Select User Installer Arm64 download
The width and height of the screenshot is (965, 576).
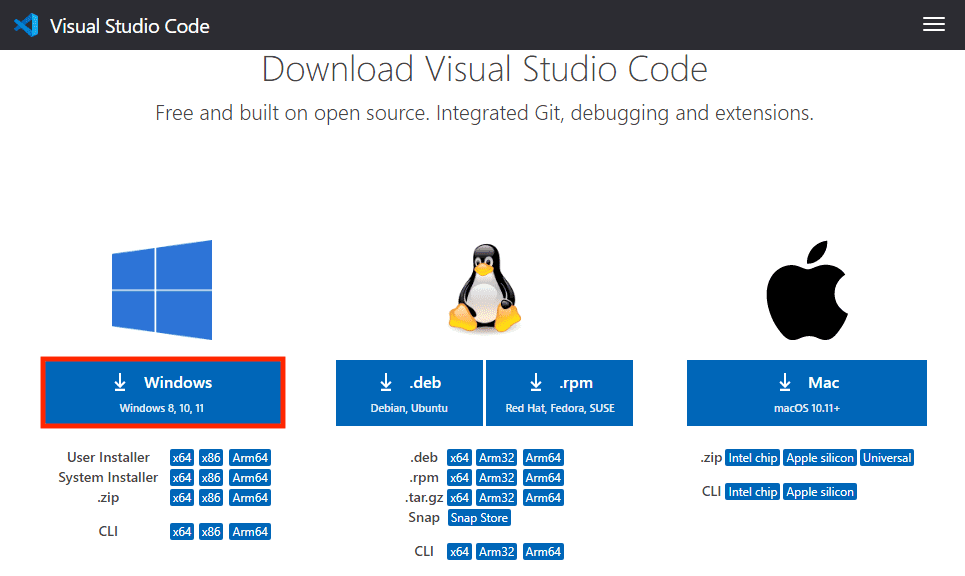(x=250, y=458)
